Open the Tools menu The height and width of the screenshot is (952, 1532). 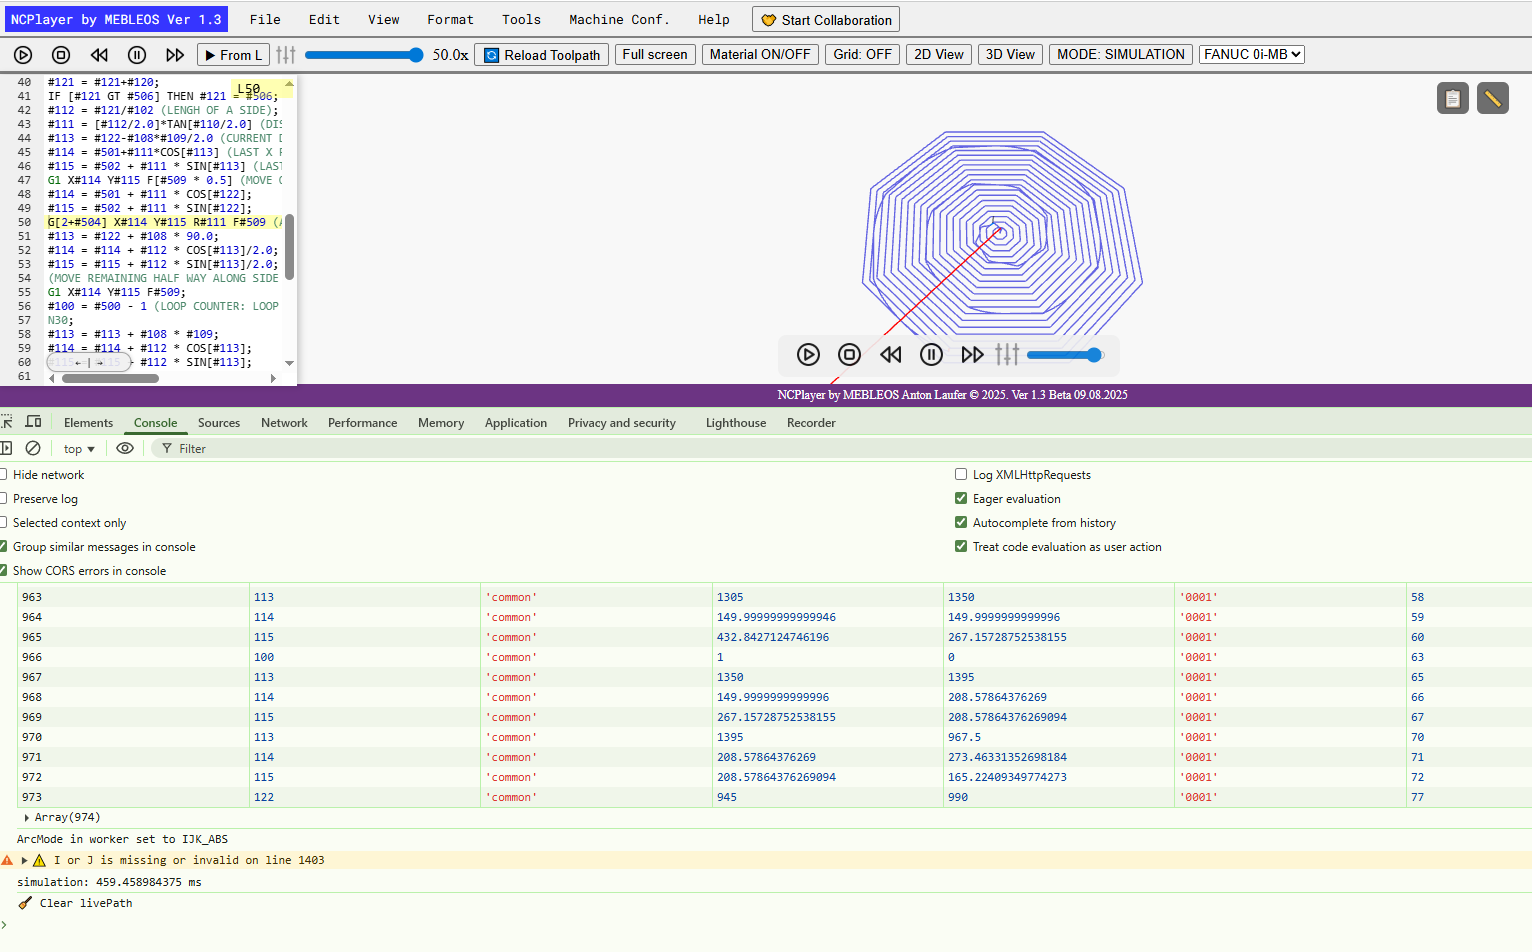pyautogui.click(x=521, y=19)
